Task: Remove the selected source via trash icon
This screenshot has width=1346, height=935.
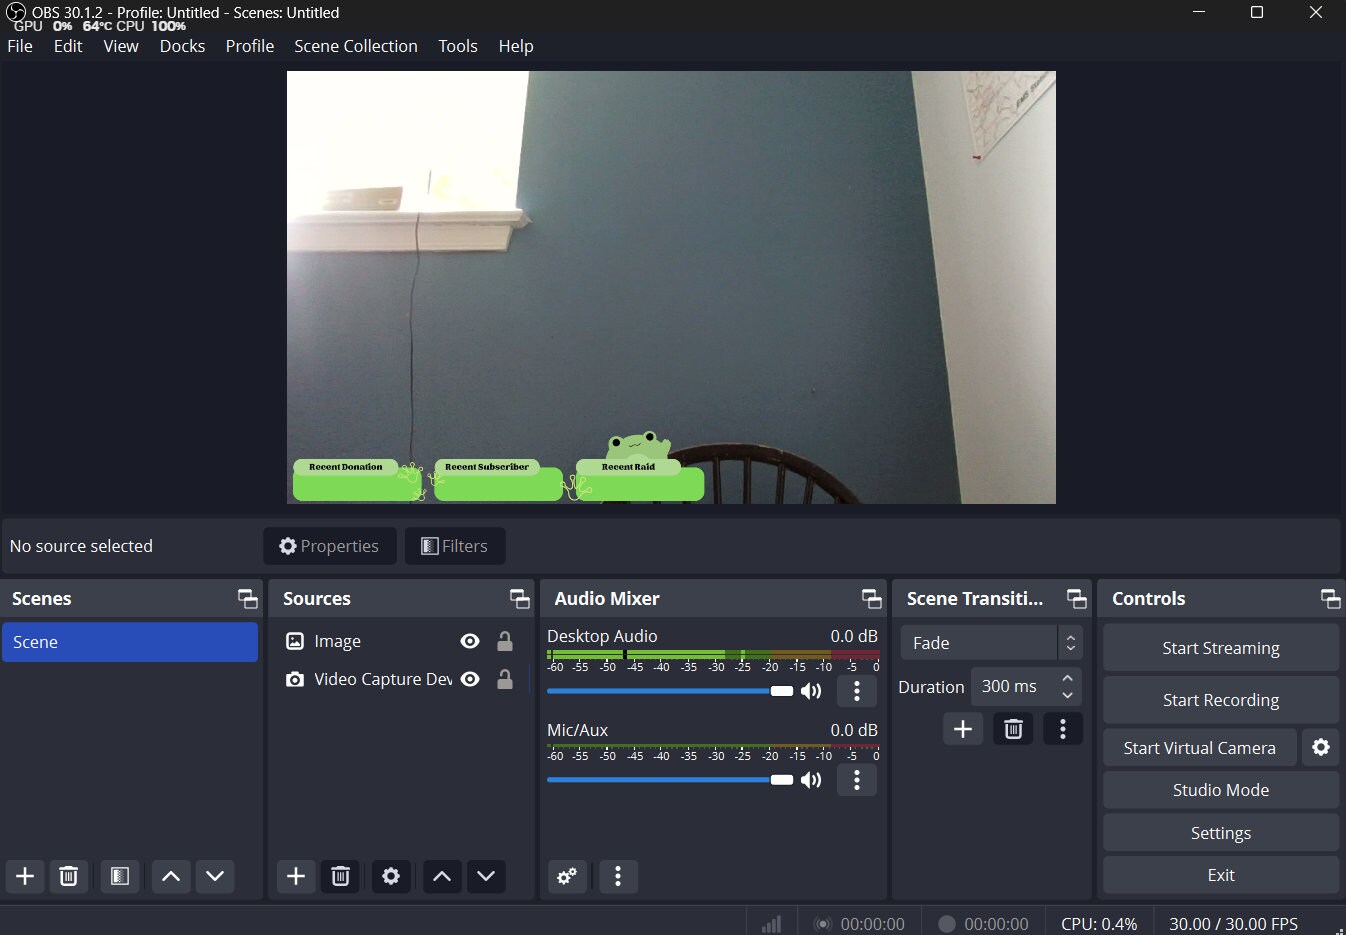Action: [x=340, y=876]
